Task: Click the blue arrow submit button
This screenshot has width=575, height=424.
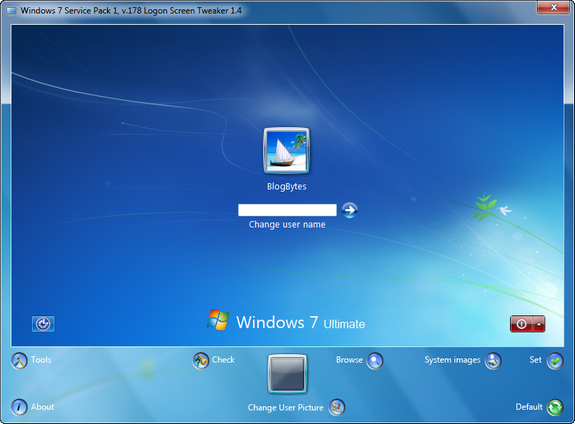Action: 350,210
